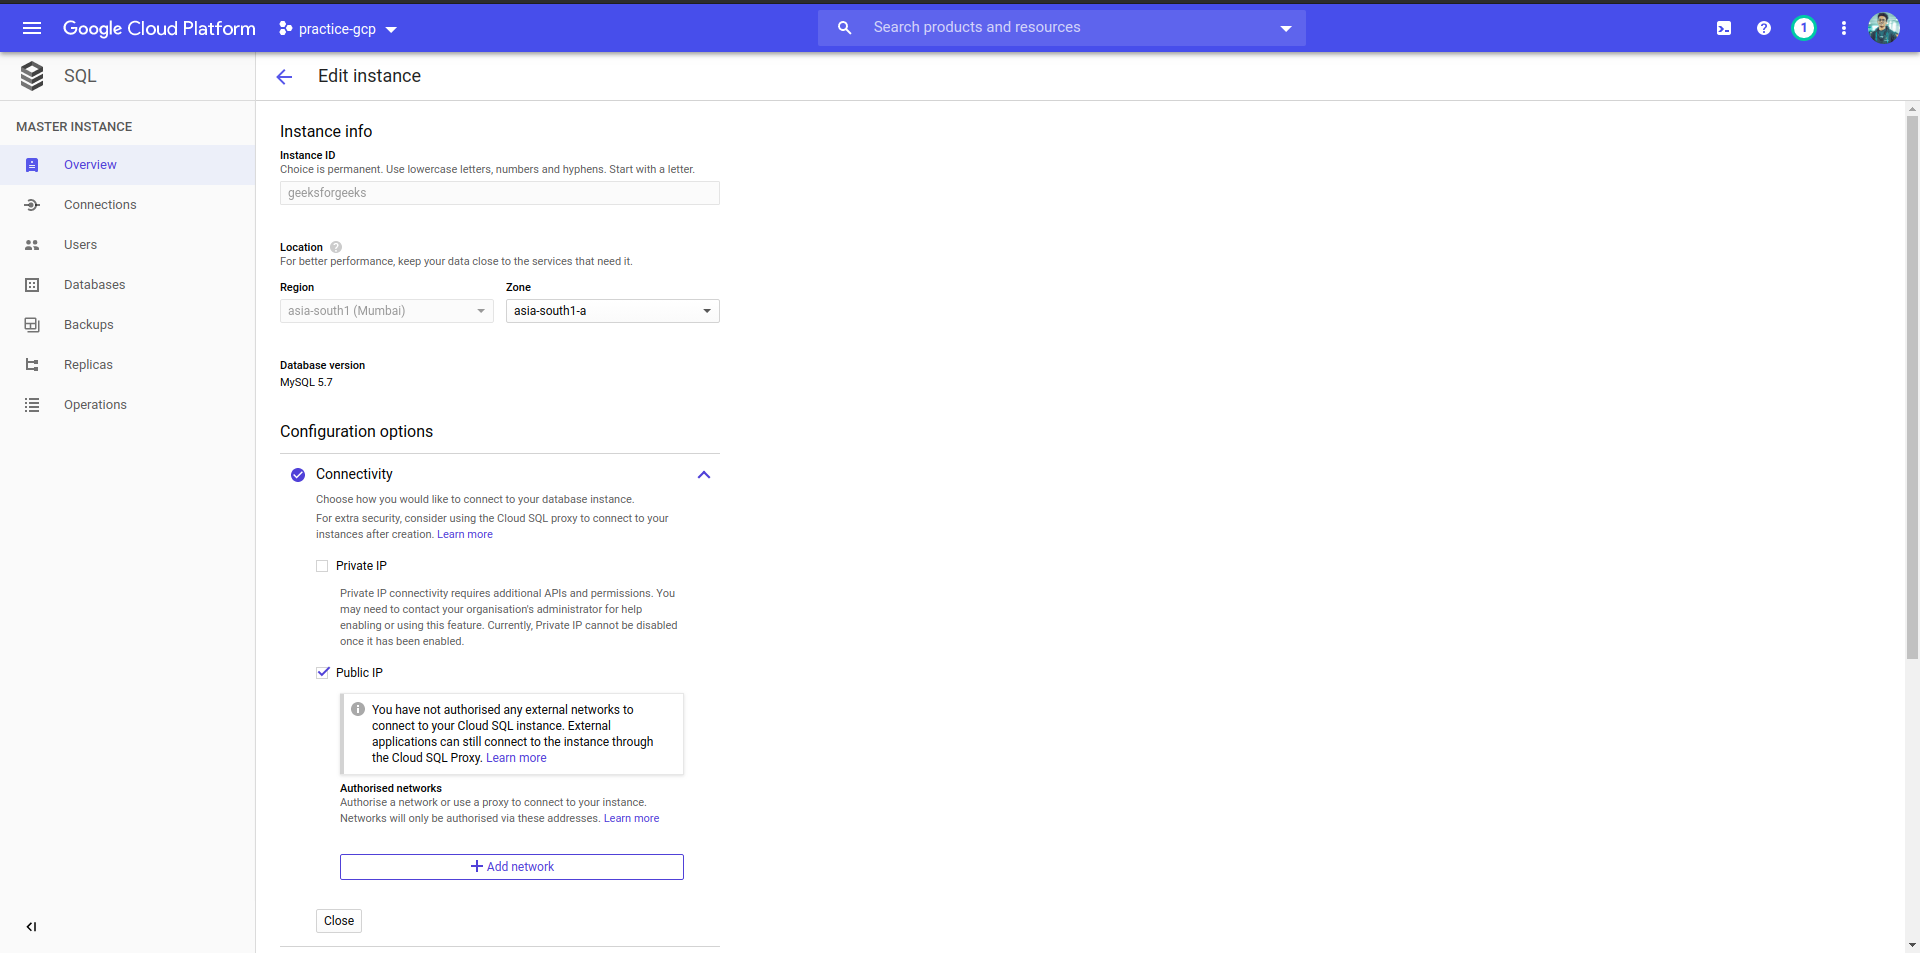Click the page vertical scrollbar
This screenshot has height=953, width=1920.
(1912, 388)
